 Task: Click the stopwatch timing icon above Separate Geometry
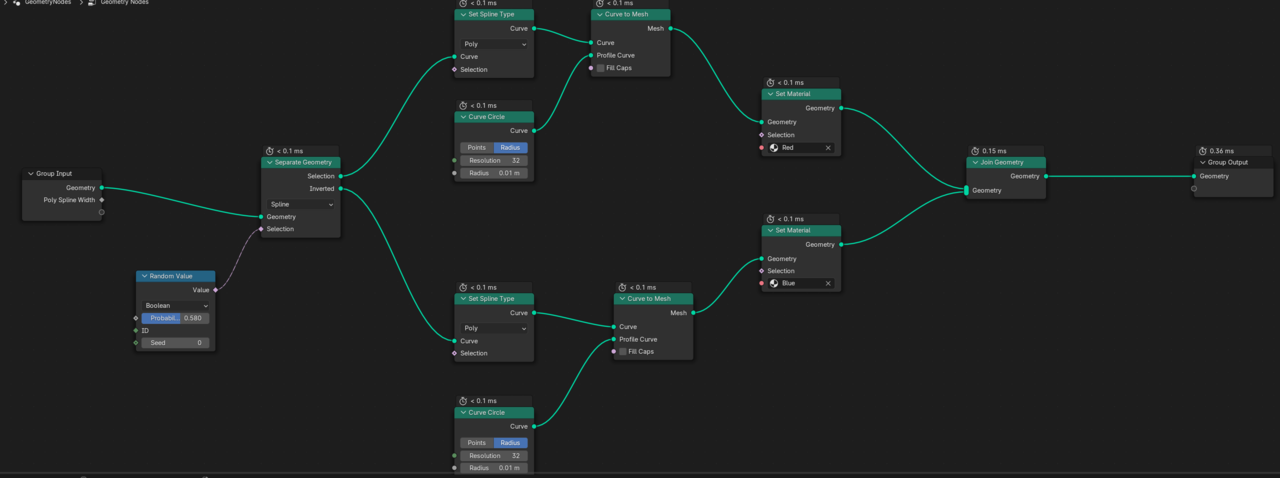pos(269,151)
